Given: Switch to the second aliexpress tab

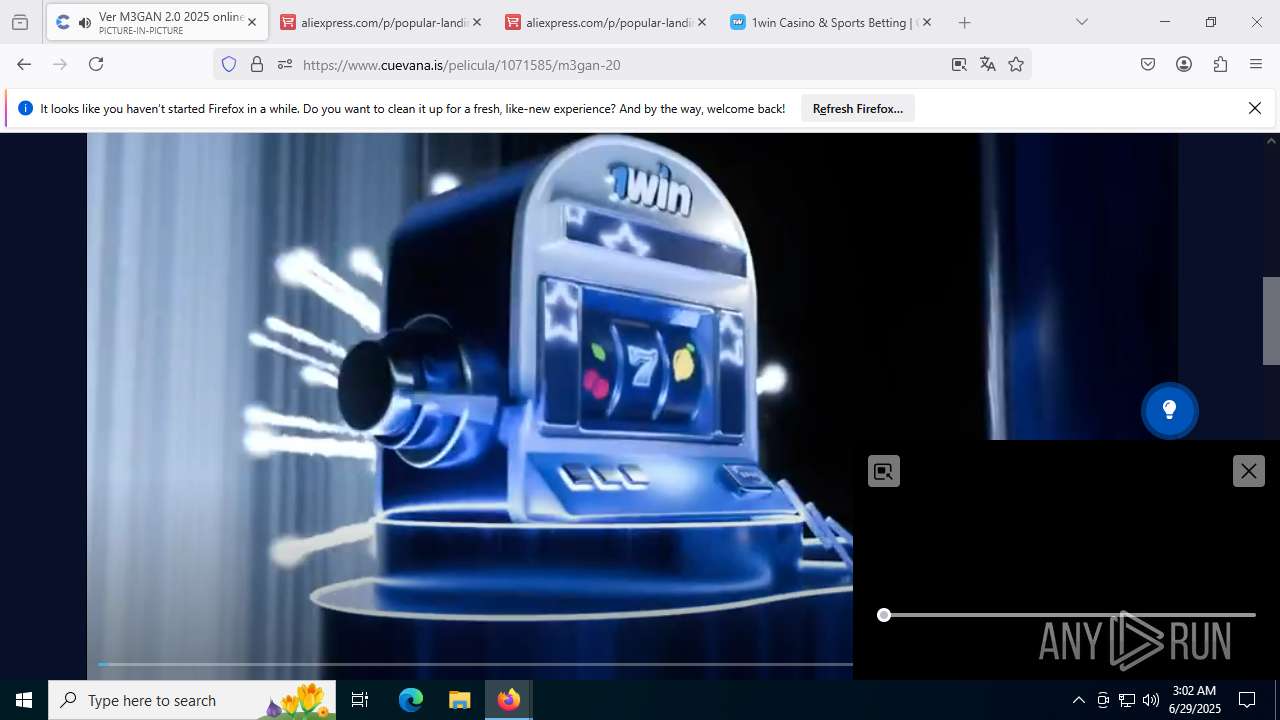Looking at the screenshot, I should tap(606, 22).
